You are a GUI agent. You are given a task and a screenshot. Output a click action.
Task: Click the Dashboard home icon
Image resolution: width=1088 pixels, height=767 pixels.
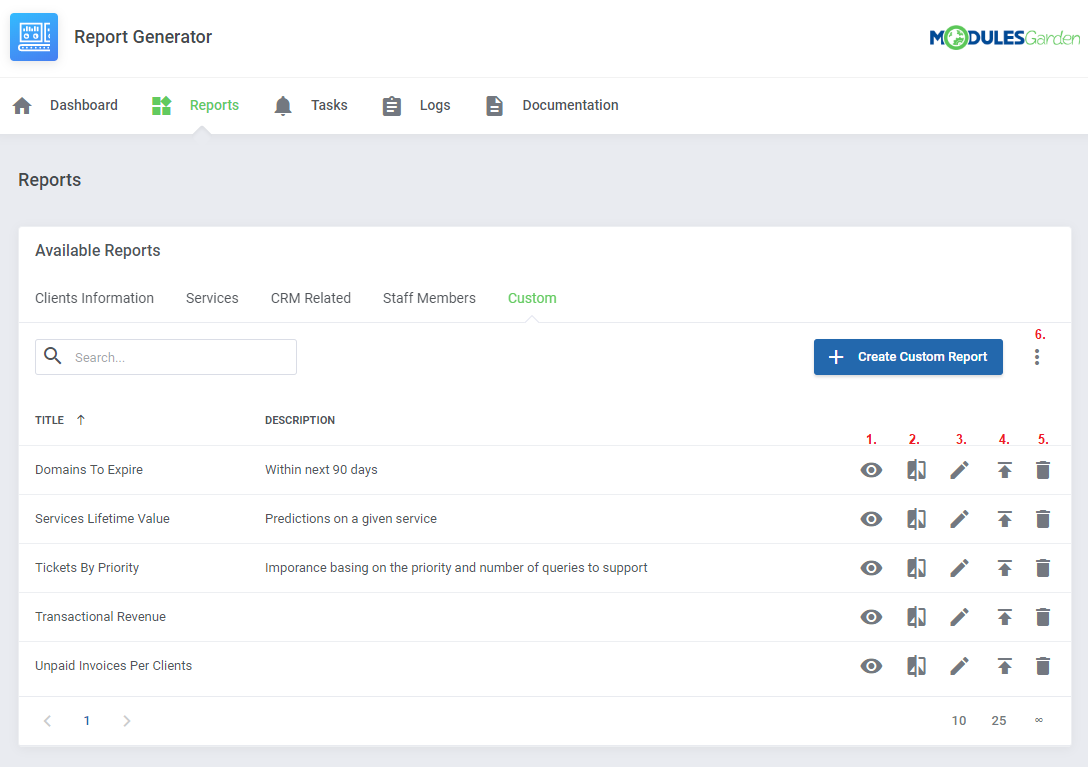click(x=22, y=106)
